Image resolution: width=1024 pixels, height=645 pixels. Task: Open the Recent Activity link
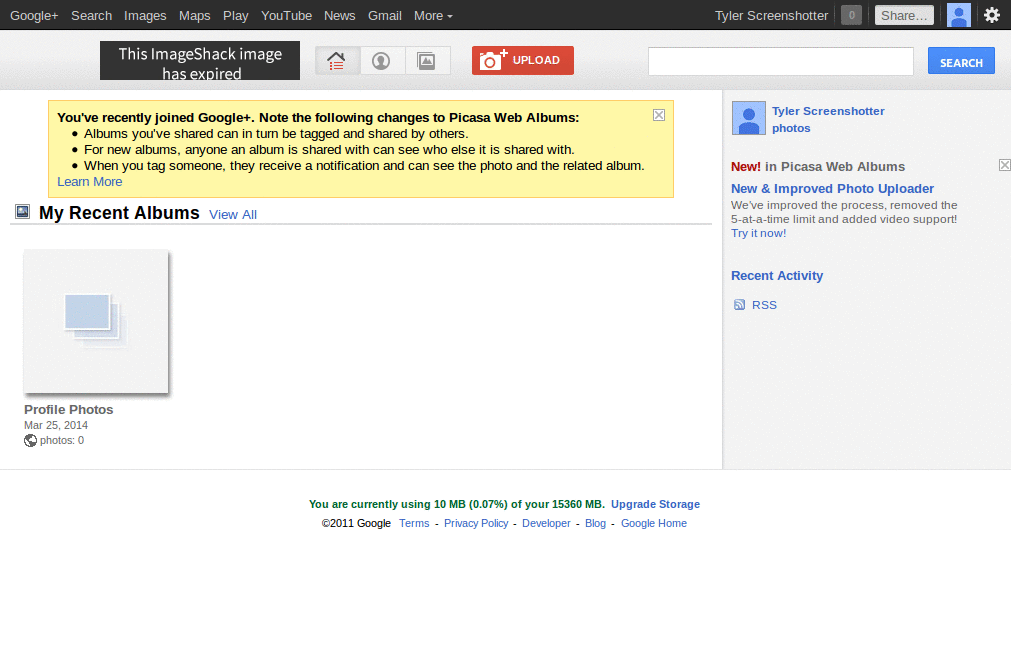tap(776, 275)
